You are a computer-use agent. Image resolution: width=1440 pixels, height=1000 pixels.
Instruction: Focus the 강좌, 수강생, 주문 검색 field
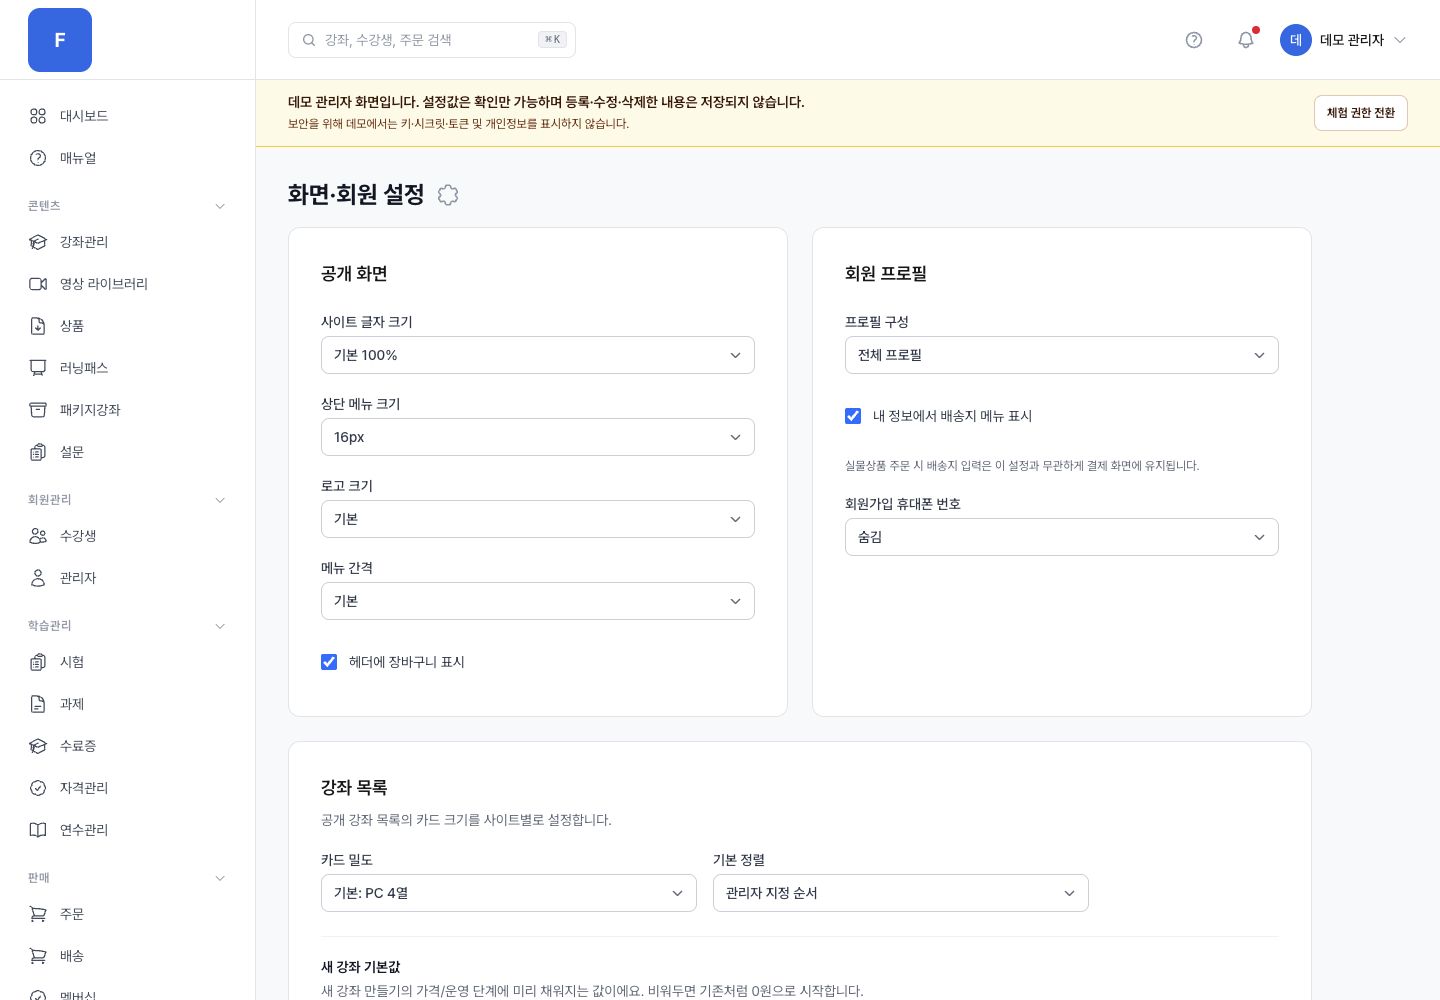(432, 40)
